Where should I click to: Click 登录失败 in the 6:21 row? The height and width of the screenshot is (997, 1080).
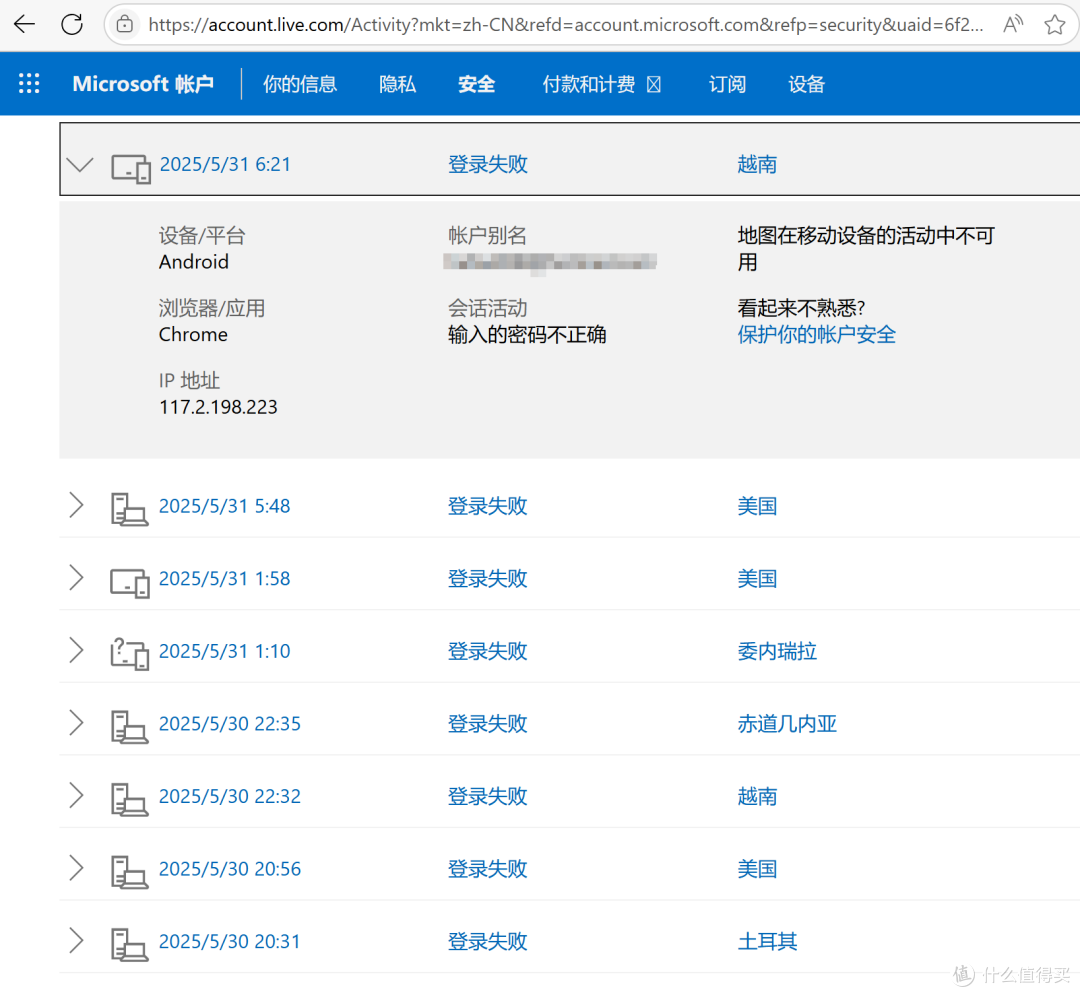488,165
